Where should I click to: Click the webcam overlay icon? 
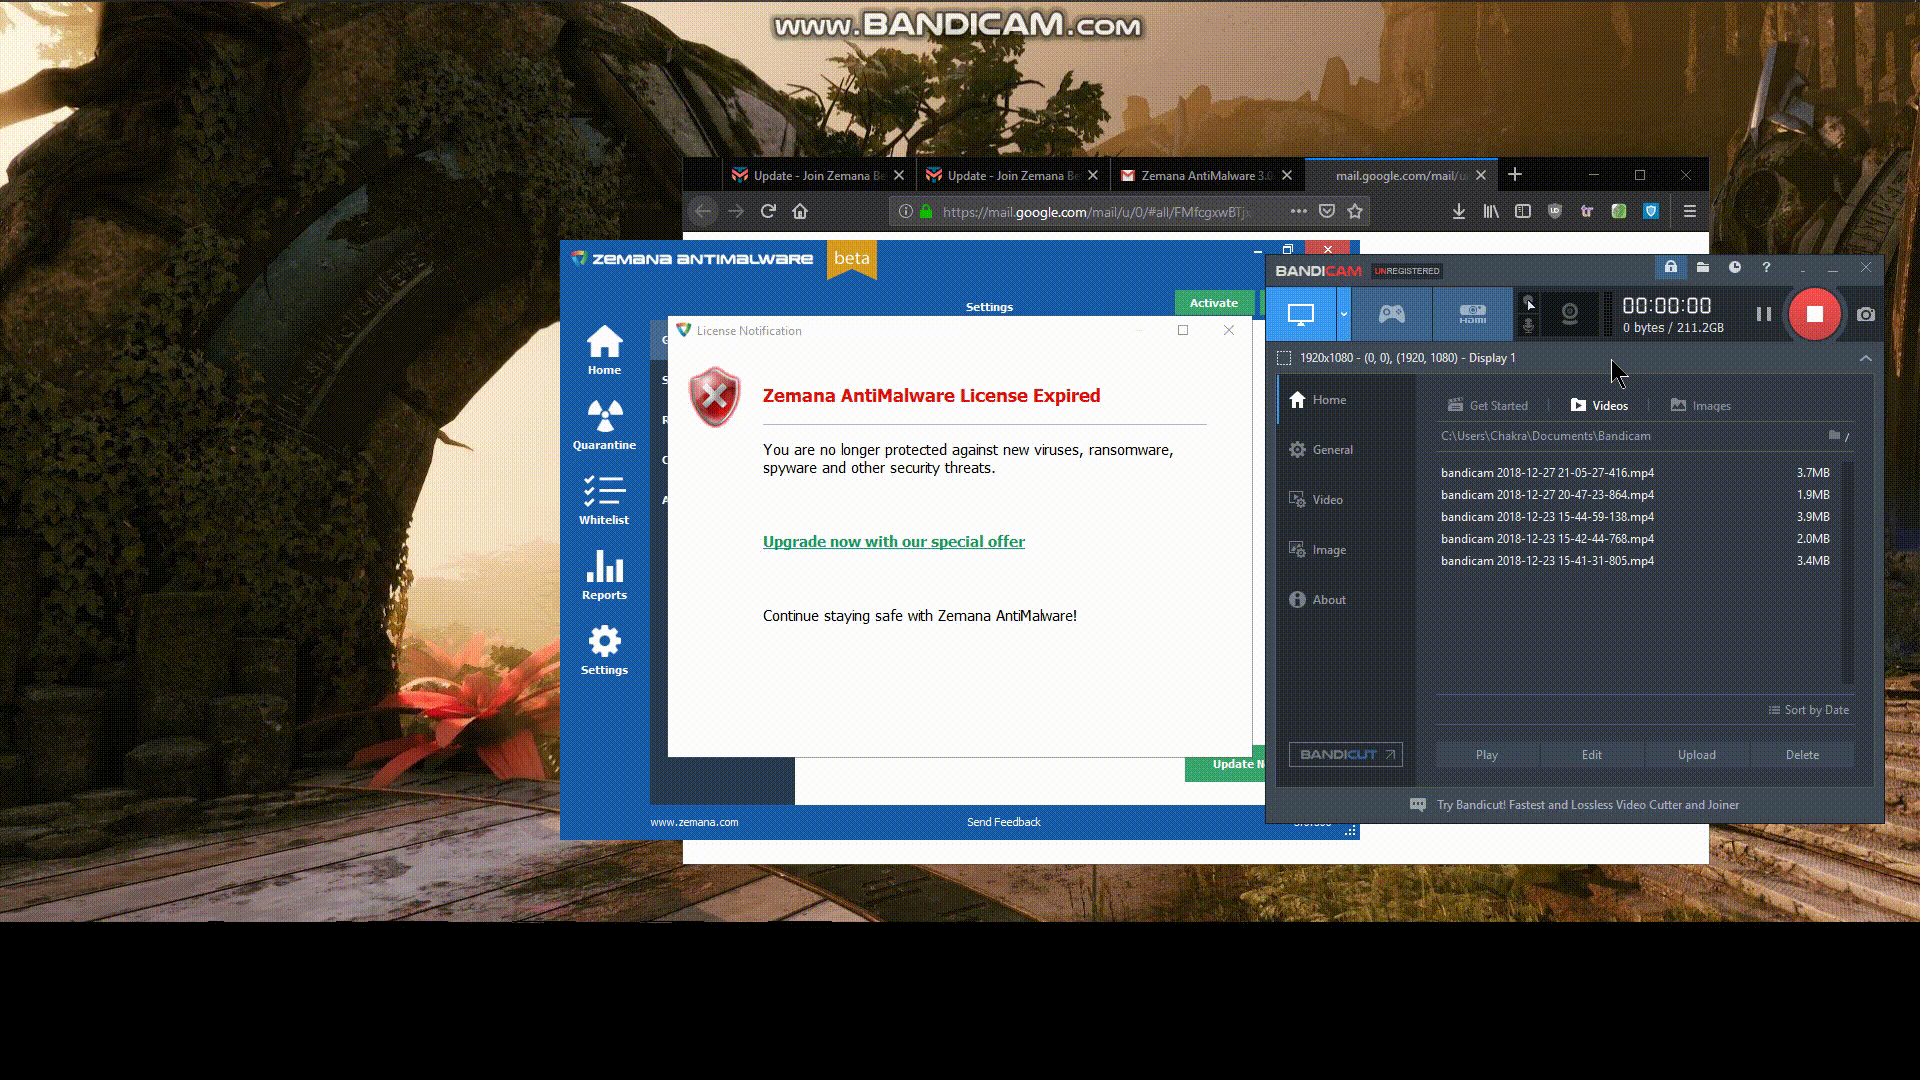pyautogui.click(x=1569, y=314)
